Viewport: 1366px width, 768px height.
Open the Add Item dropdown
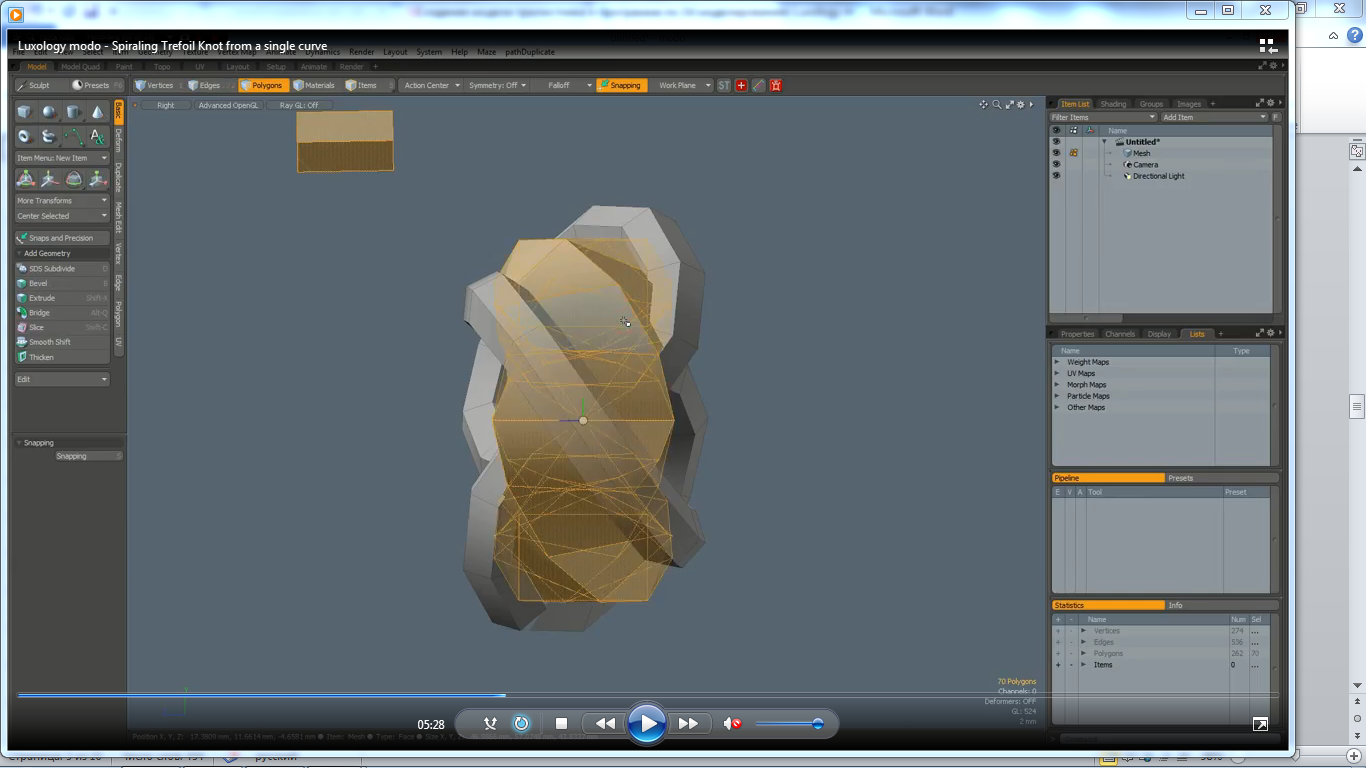click(x=1214, y=117)
